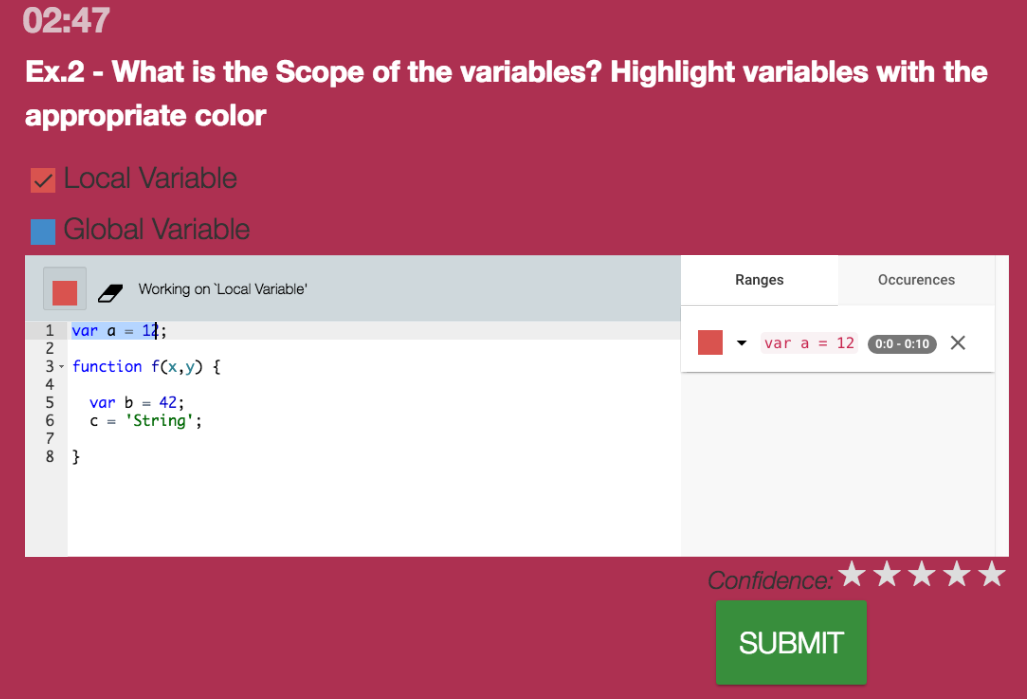Switch to the Occurences tab
This screenshot has width=1027, height=699.
click(916, 280)
